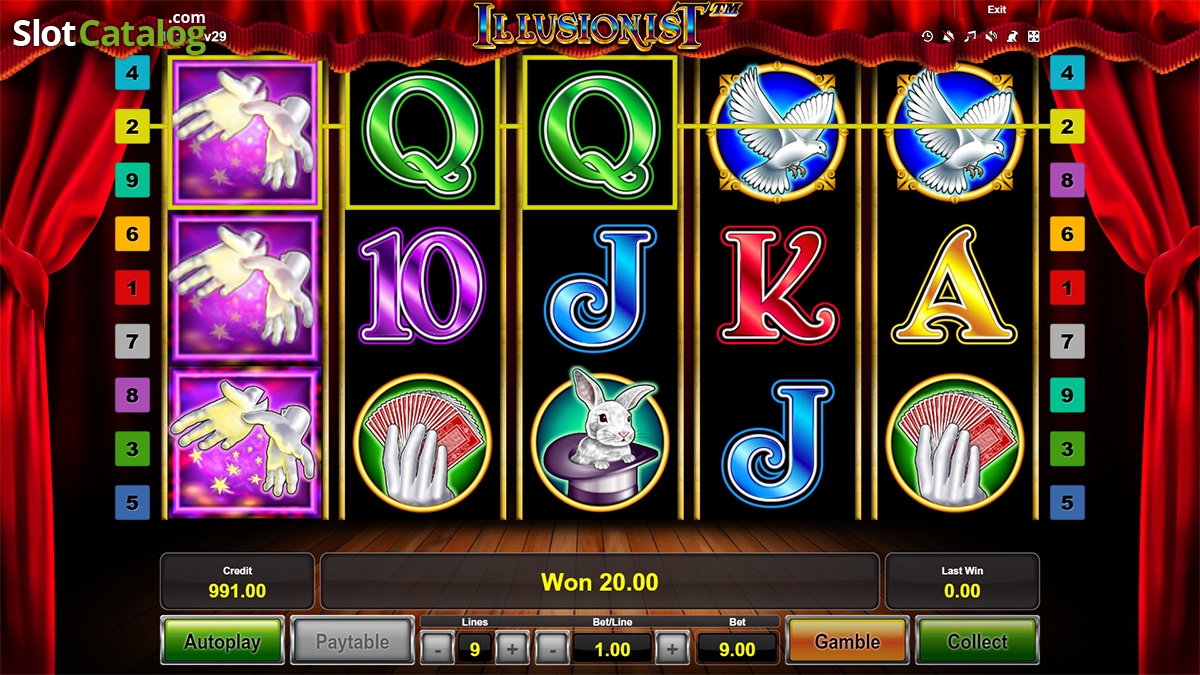Select the yellow payline 2 marker on right
The width and height of the screenshot is (1200, 675).
[x=1067, y=126]
